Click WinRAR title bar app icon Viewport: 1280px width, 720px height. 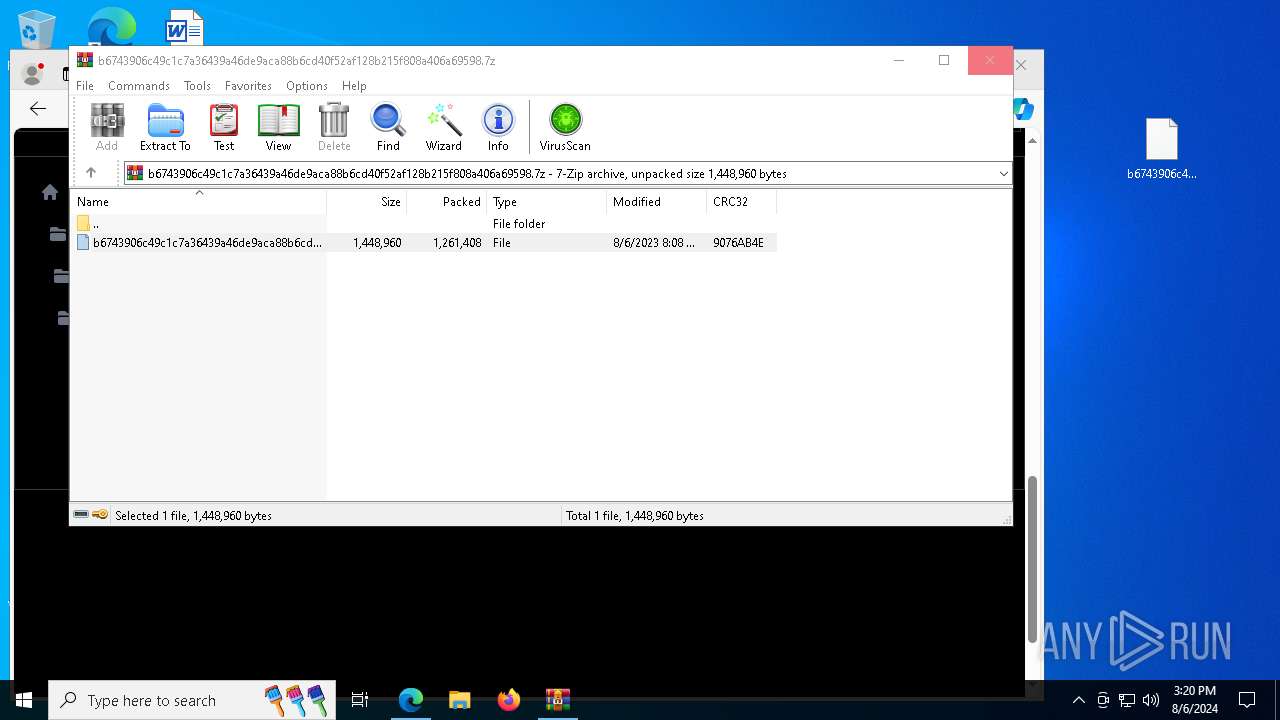pyautogui.click(x=85, y=60)
